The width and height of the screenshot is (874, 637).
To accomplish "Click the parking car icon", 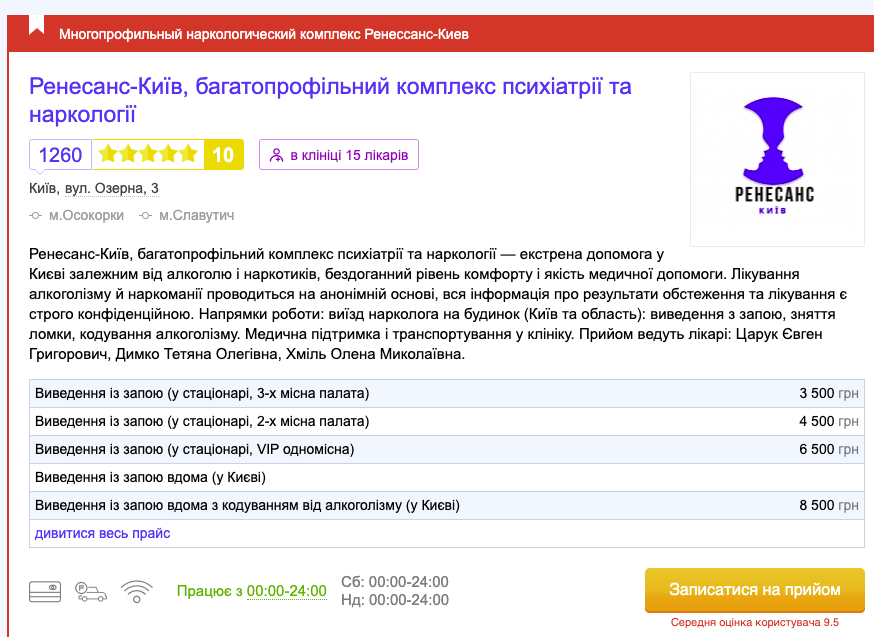I will coord(91,591).
